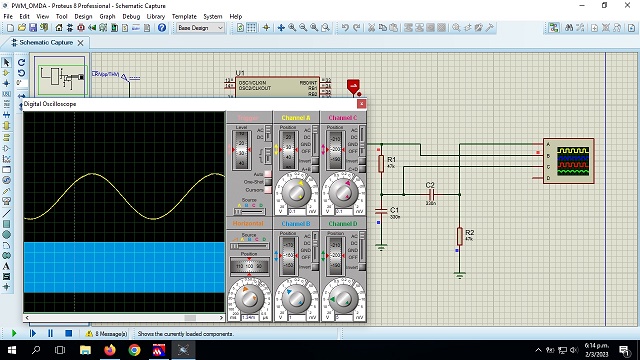Click the Zoom In magnifier
Screen dimensions: 640x360
click(x=292, y=28)
